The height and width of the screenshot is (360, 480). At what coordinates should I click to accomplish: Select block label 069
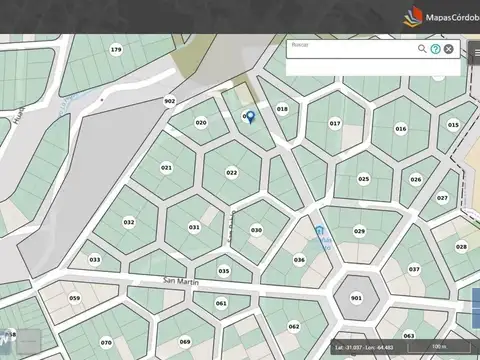tap(185, 342)
